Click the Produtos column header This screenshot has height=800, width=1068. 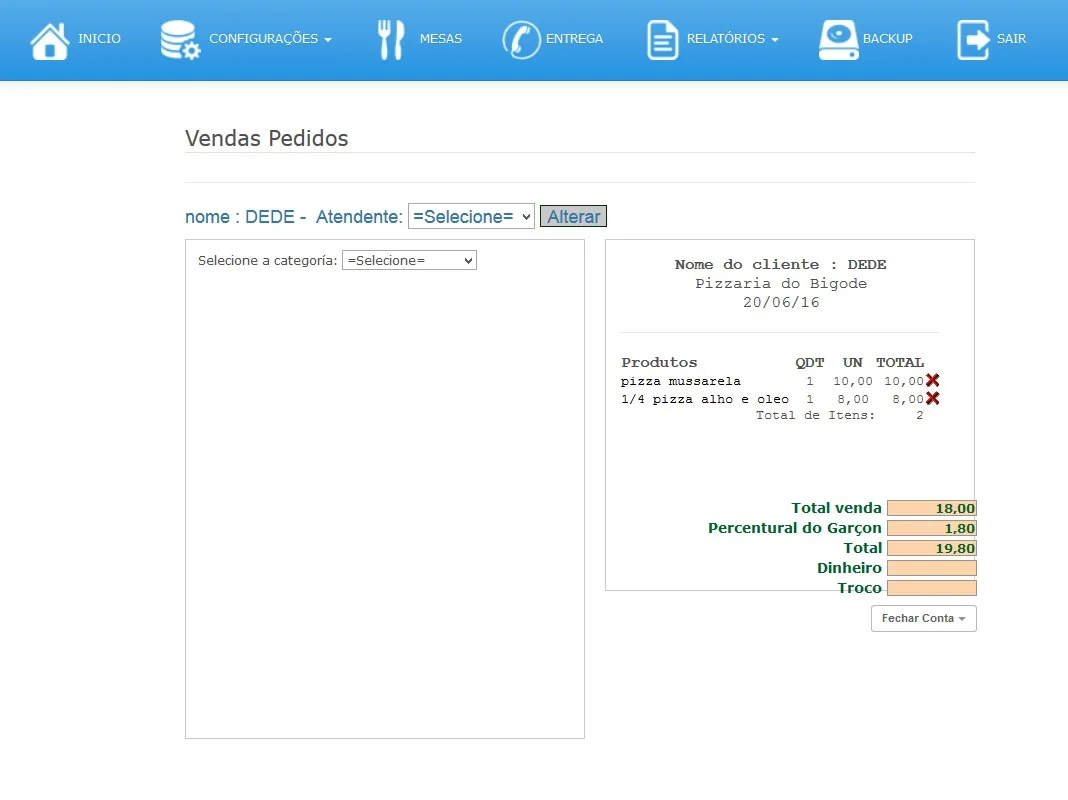(x=659, y=362)
